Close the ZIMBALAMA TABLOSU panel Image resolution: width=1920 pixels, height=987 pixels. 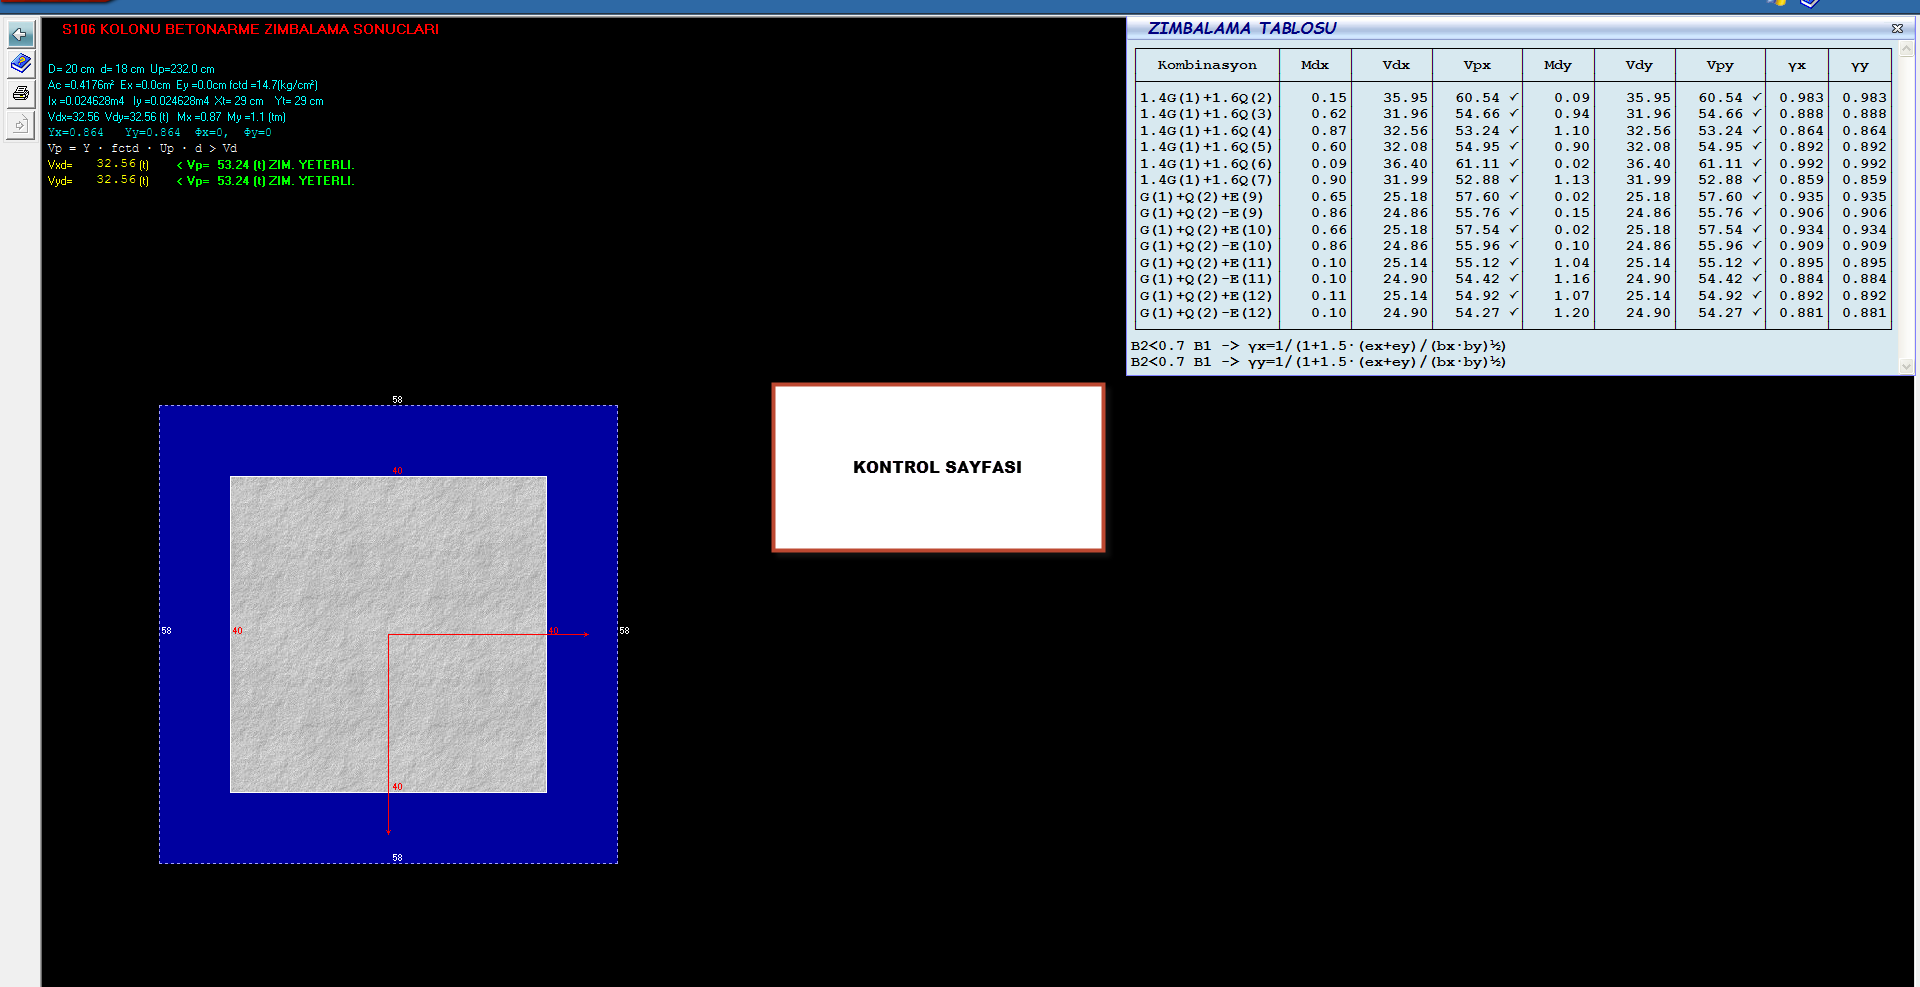pos(1897,29)
